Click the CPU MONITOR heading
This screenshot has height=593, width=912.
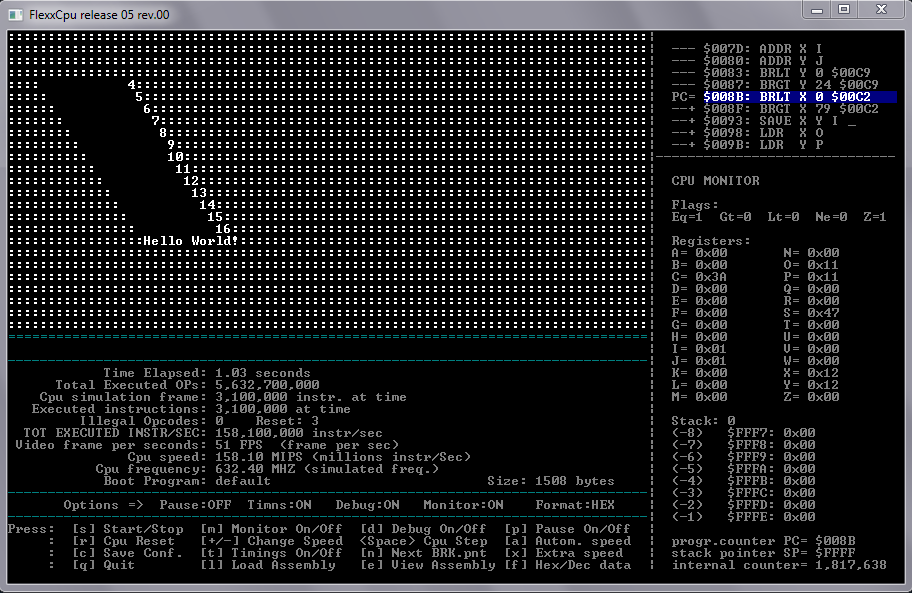point(715,181)
